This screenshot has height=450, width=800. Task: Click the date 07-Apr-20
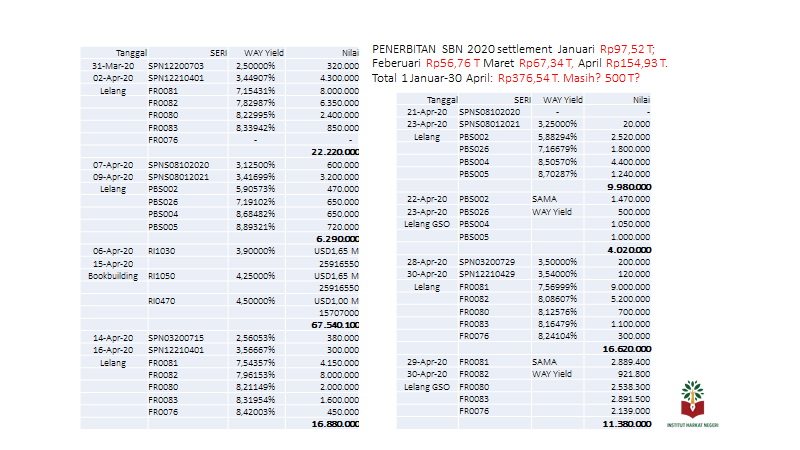tap(113, 165)
